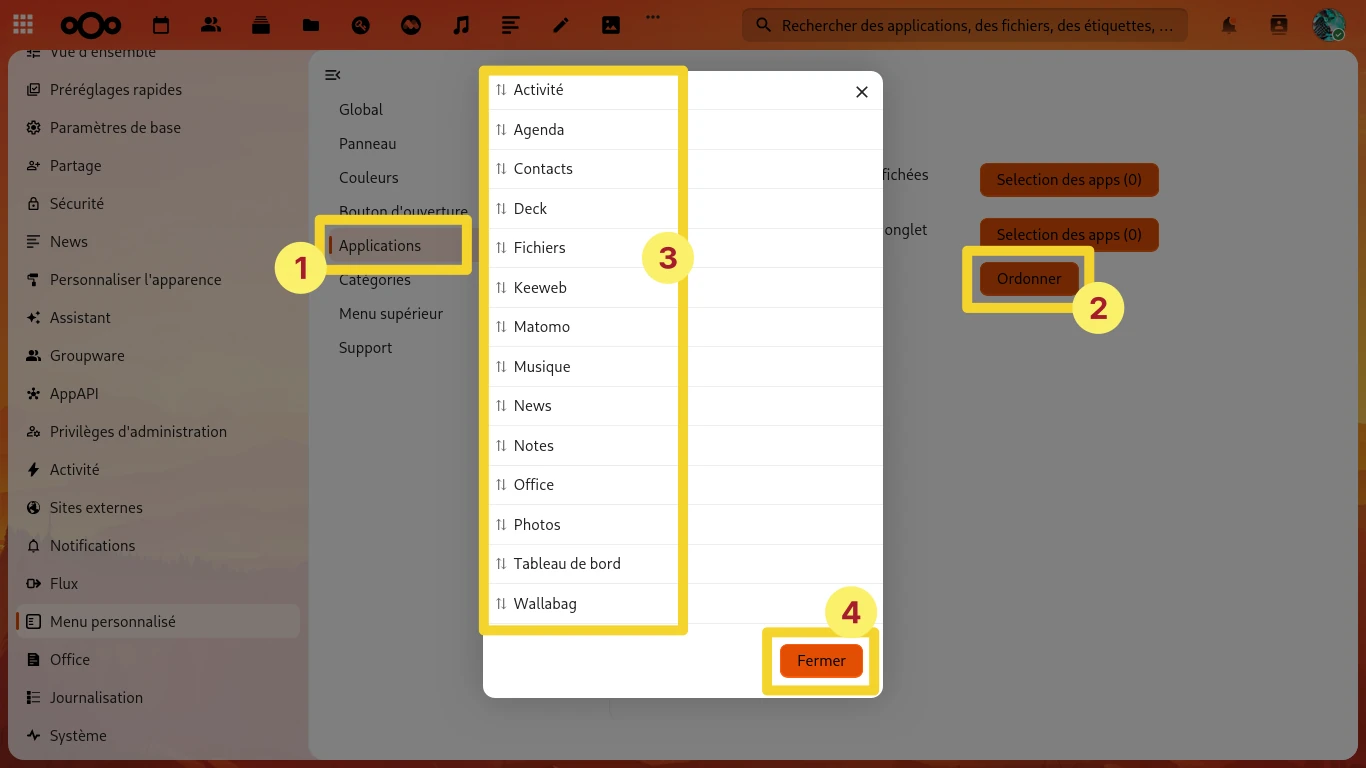
Task: Open the Sécurité settings page
Action: [157, 204]
